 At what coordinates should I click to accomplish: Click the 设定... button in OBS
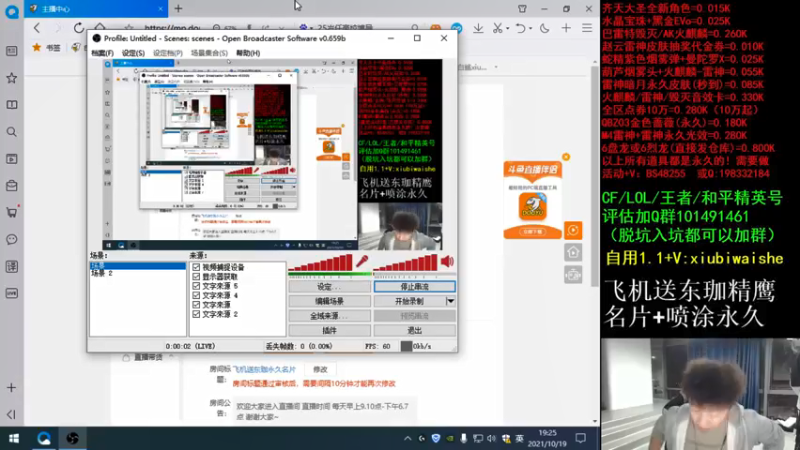(x=330, y=287)
